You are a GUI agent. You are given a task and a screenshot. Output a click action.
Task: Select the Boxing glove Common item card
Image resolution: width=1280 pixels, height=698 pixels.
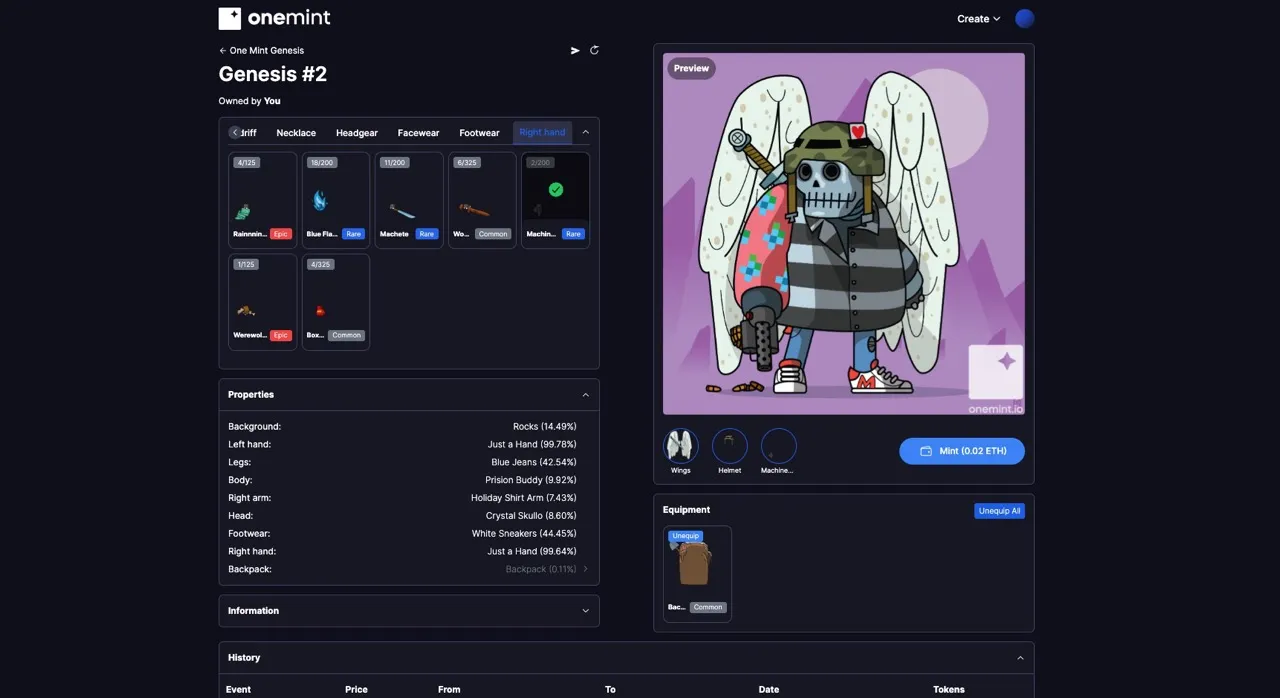[335, 302]
